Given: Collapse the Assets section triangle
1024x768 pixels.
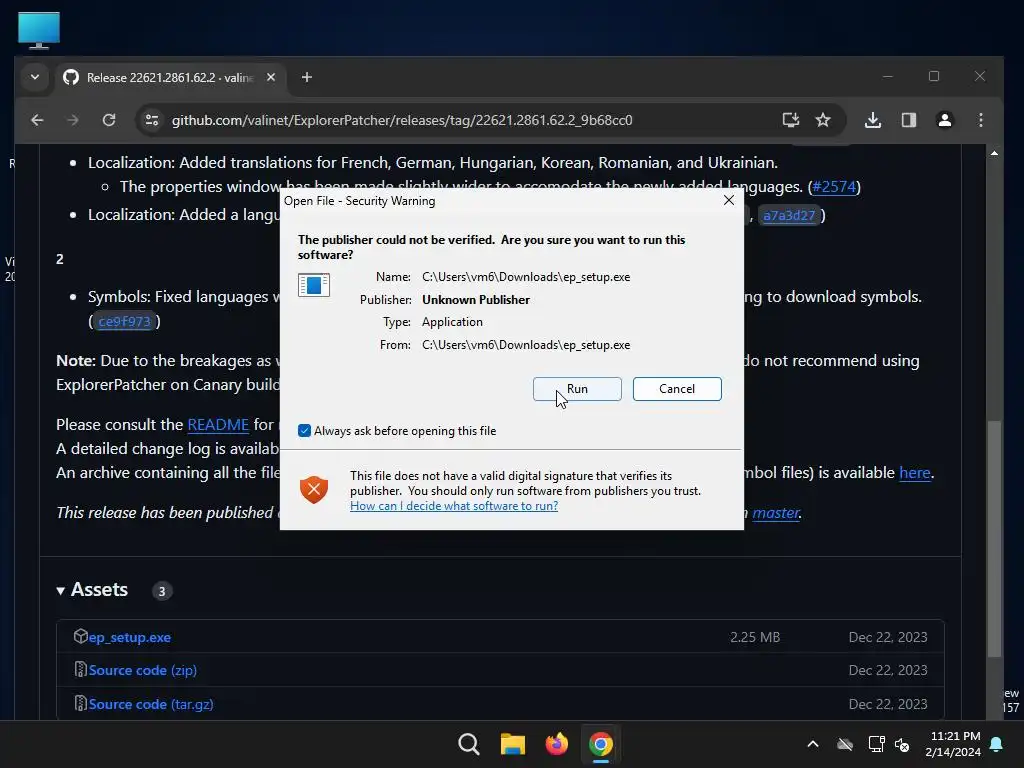Looking at the screenshot, I should [x=61, y=590].
